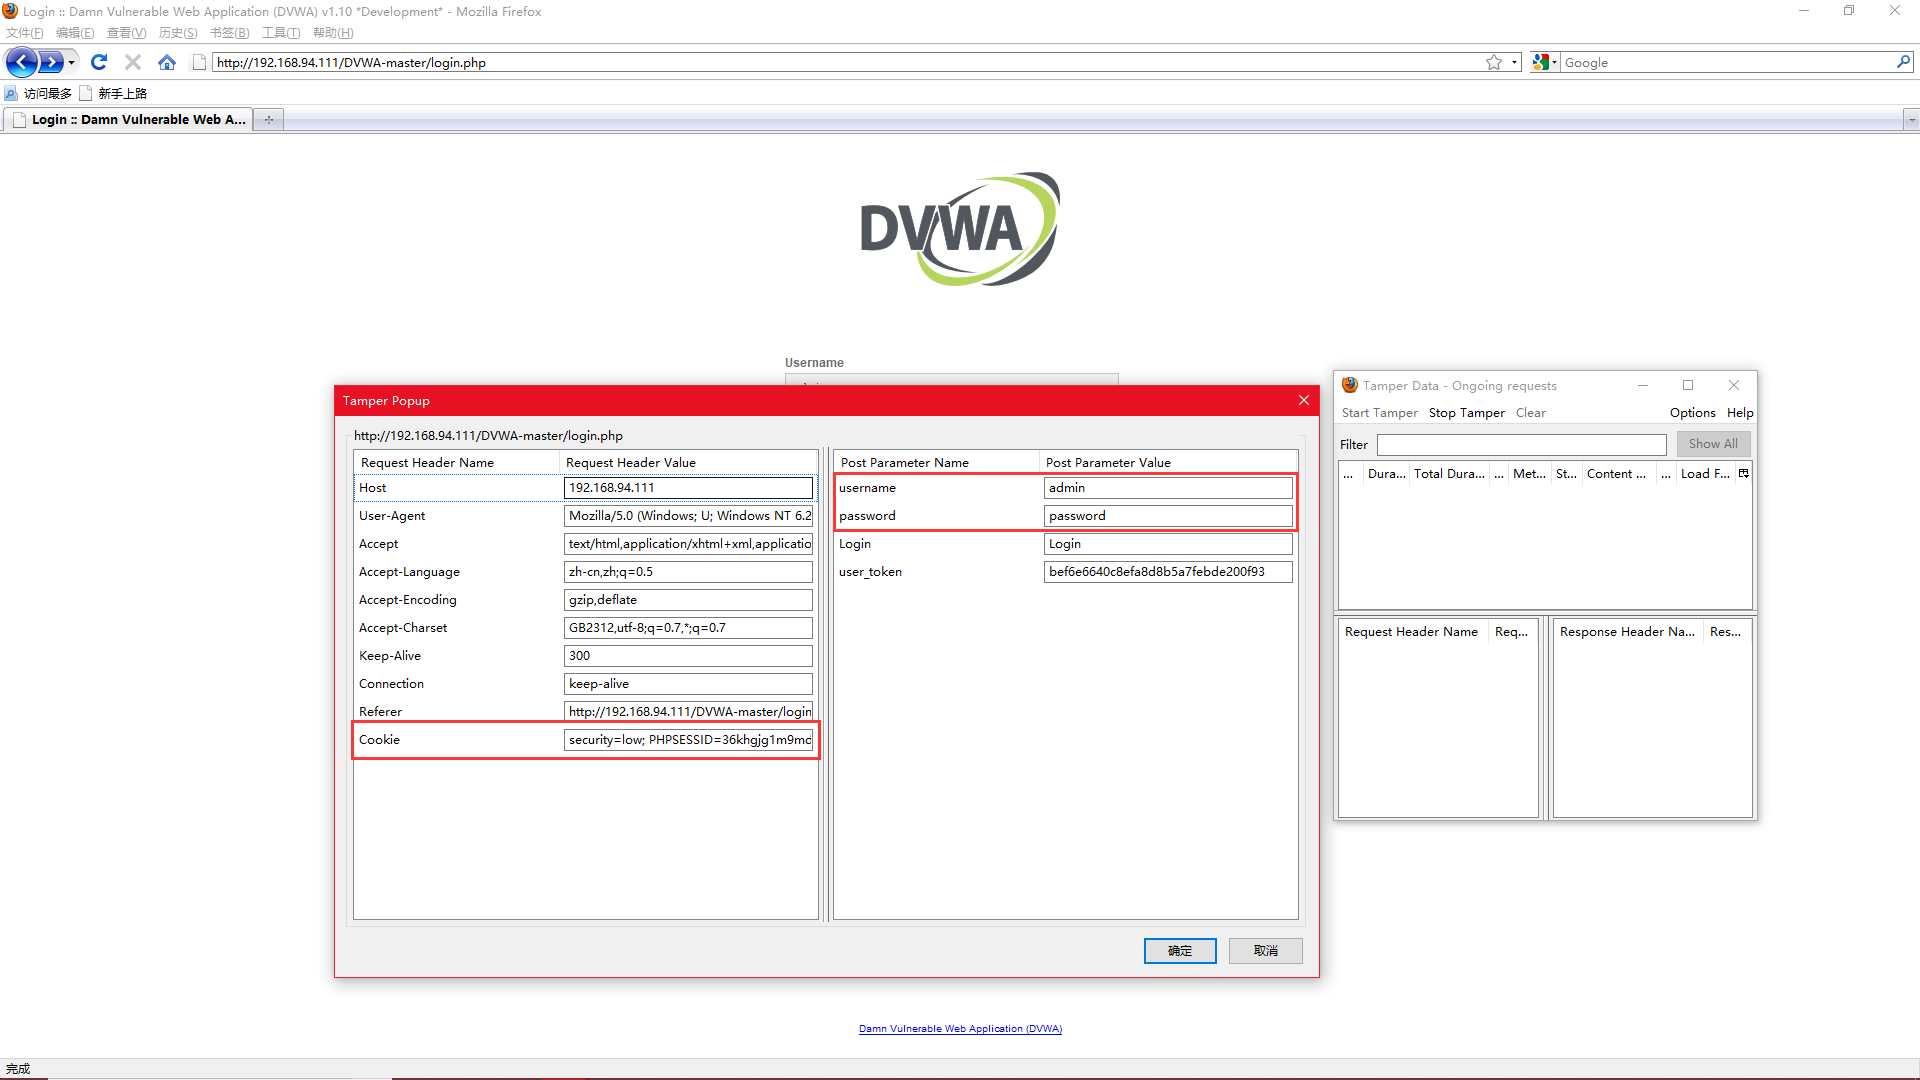This screenshot has height=1080, width=1920.
Task: Click Start Tamper in Tamper Data window
Action: point(1379,413)
